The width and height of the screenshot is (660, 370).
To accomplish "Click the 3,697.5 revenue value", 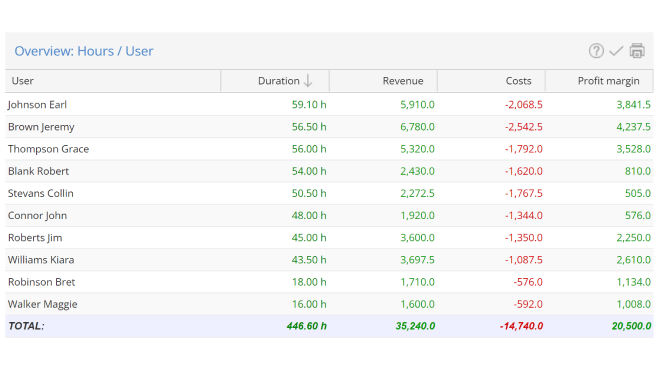I will tap(417, 260).
